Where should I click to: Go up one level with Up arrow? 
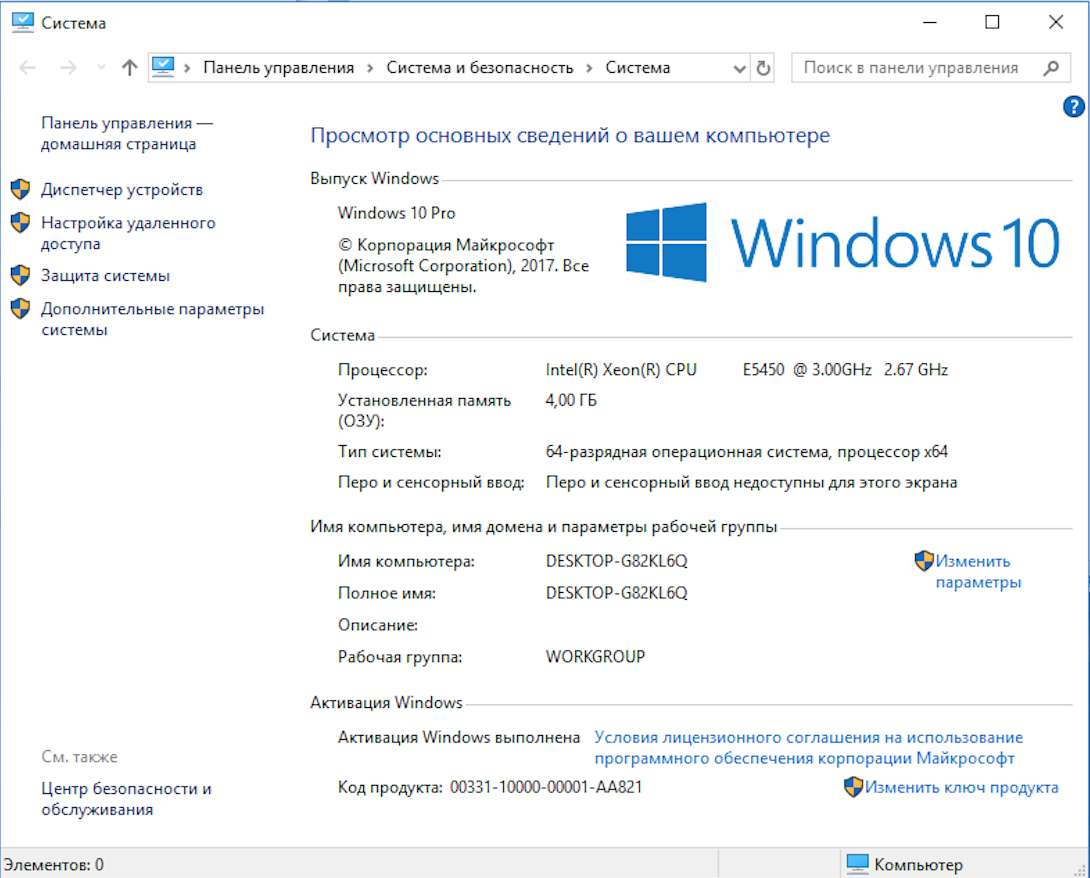point(129,67)
